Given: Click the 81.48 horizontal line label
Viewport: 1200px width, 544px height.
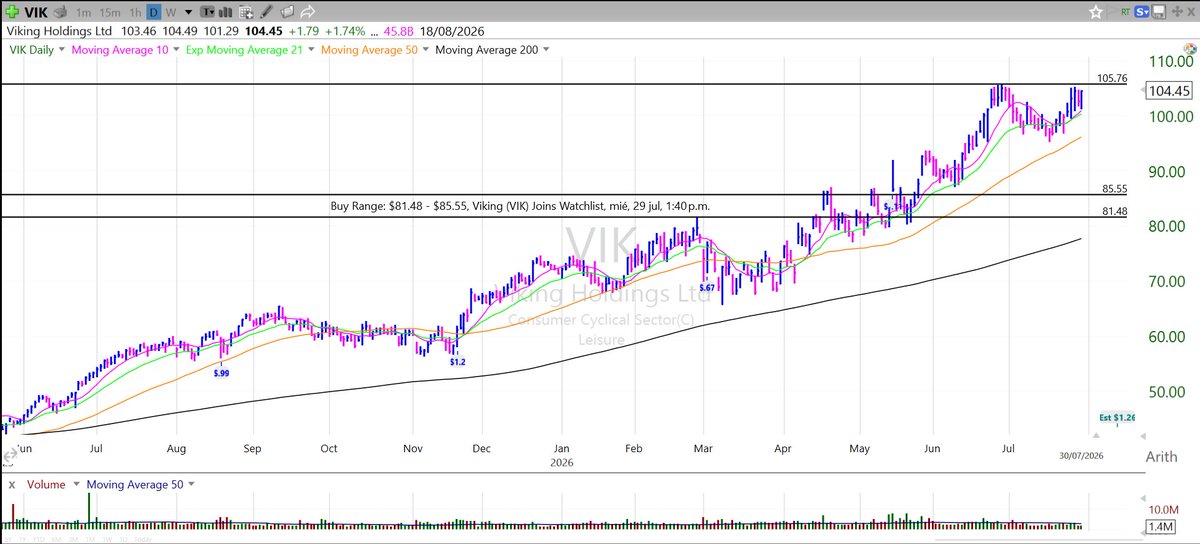Looking at the screenshot, I should 1115,211.
